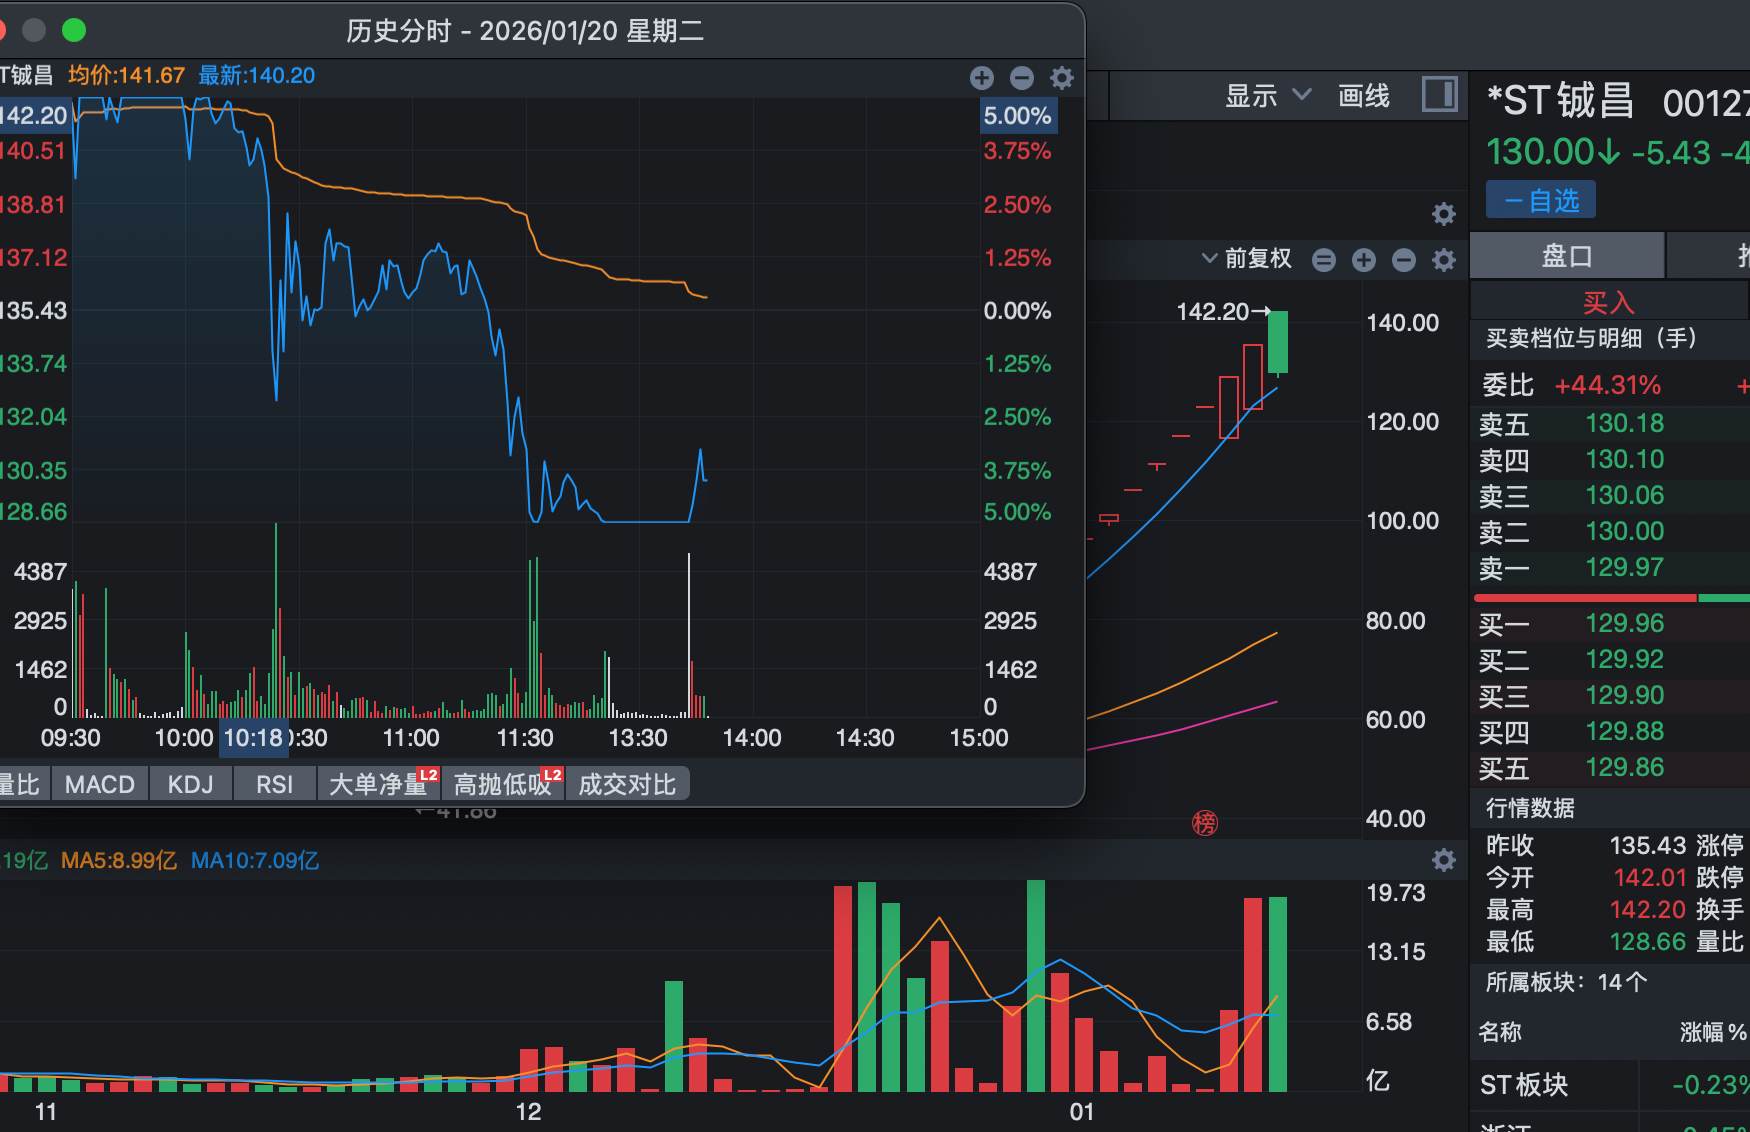Open the 显示 display dropdown
Screen dimensions: 1750x1132
click(x=1267, y=95)
